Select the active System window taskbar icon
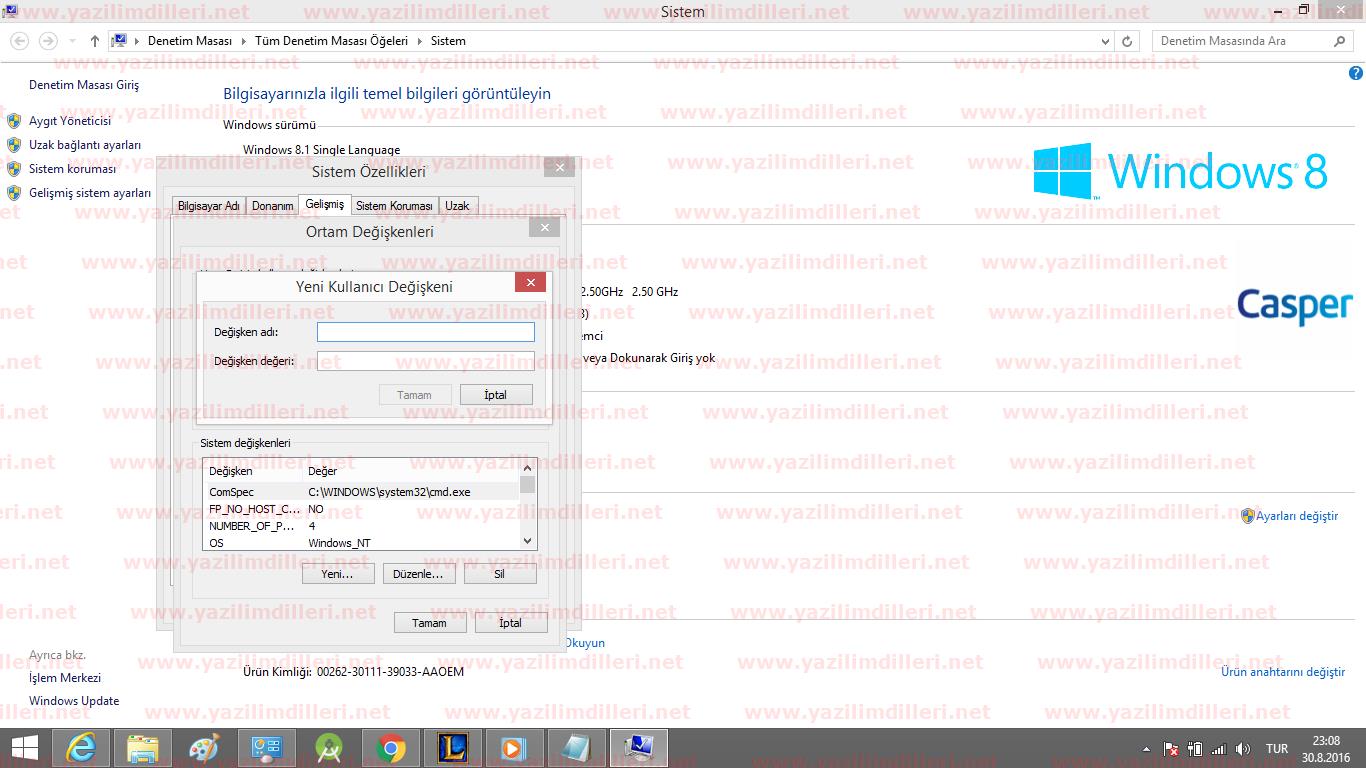The height and width of the screenshot is (768, 1366). pos(639,748)
